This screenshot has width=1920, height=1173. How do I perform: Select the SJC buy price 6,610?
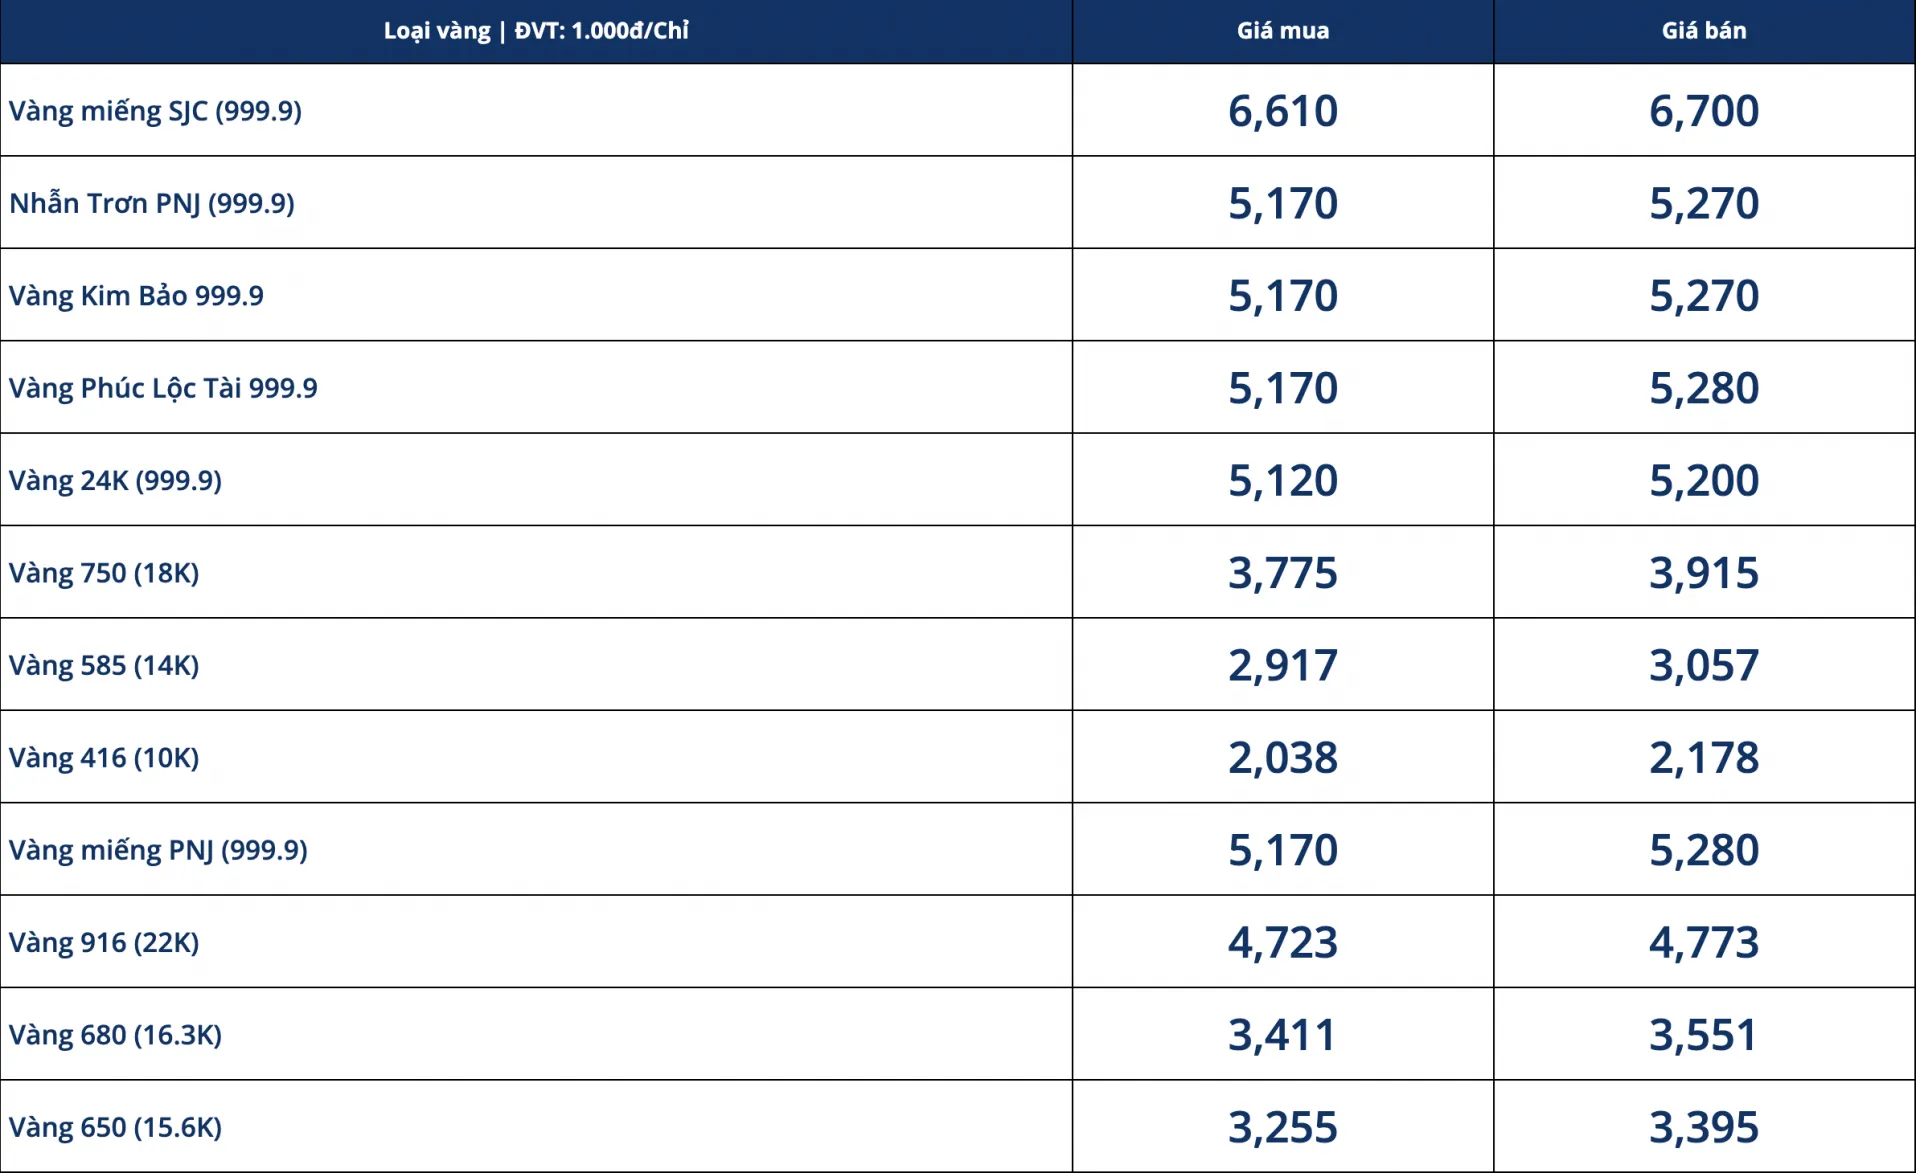1283,110
